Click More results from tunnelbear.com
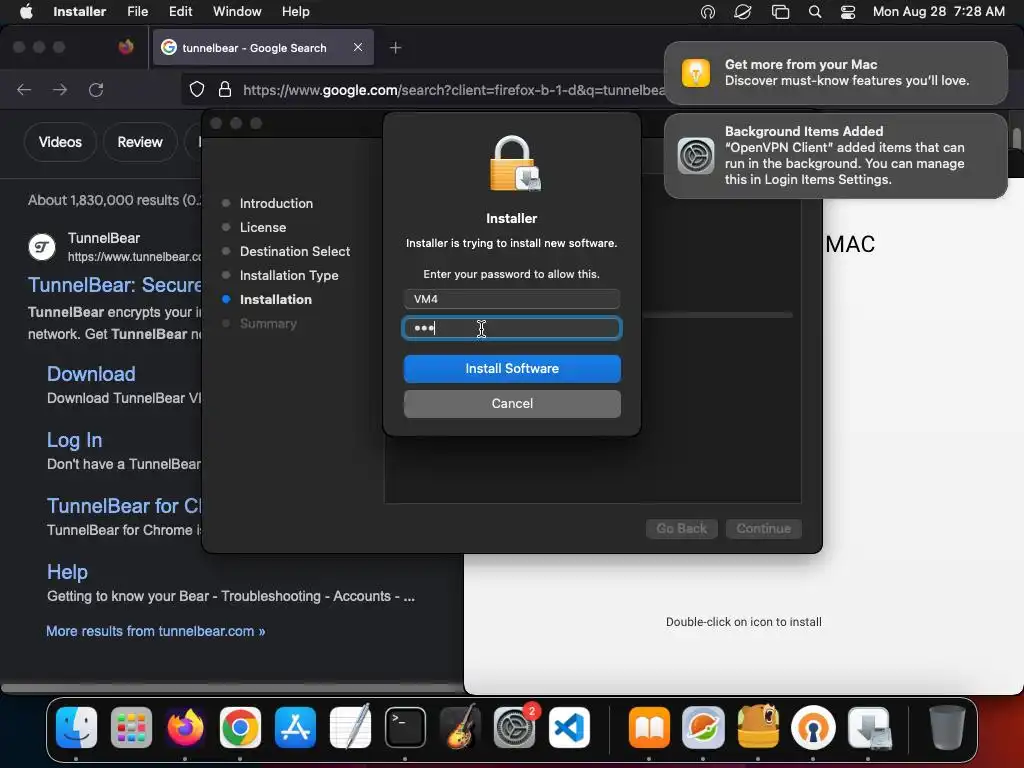 (155, 631)
